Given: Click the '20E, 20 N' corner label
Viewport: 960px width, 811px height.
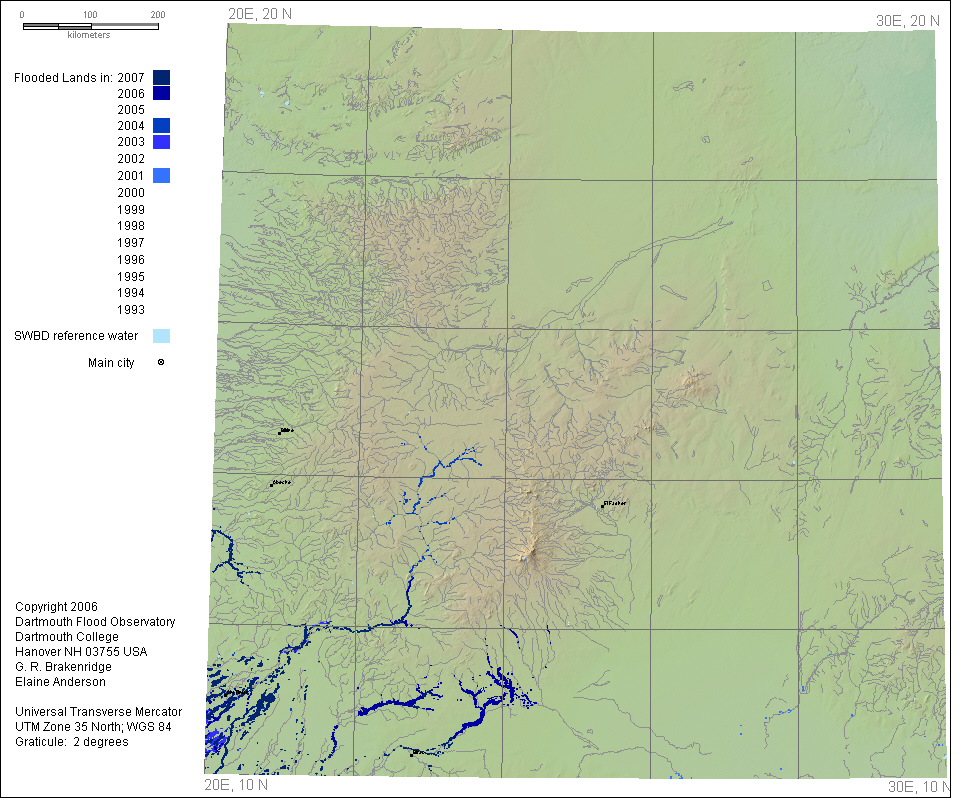Looking at the screenshot, I should pos(260,13).
